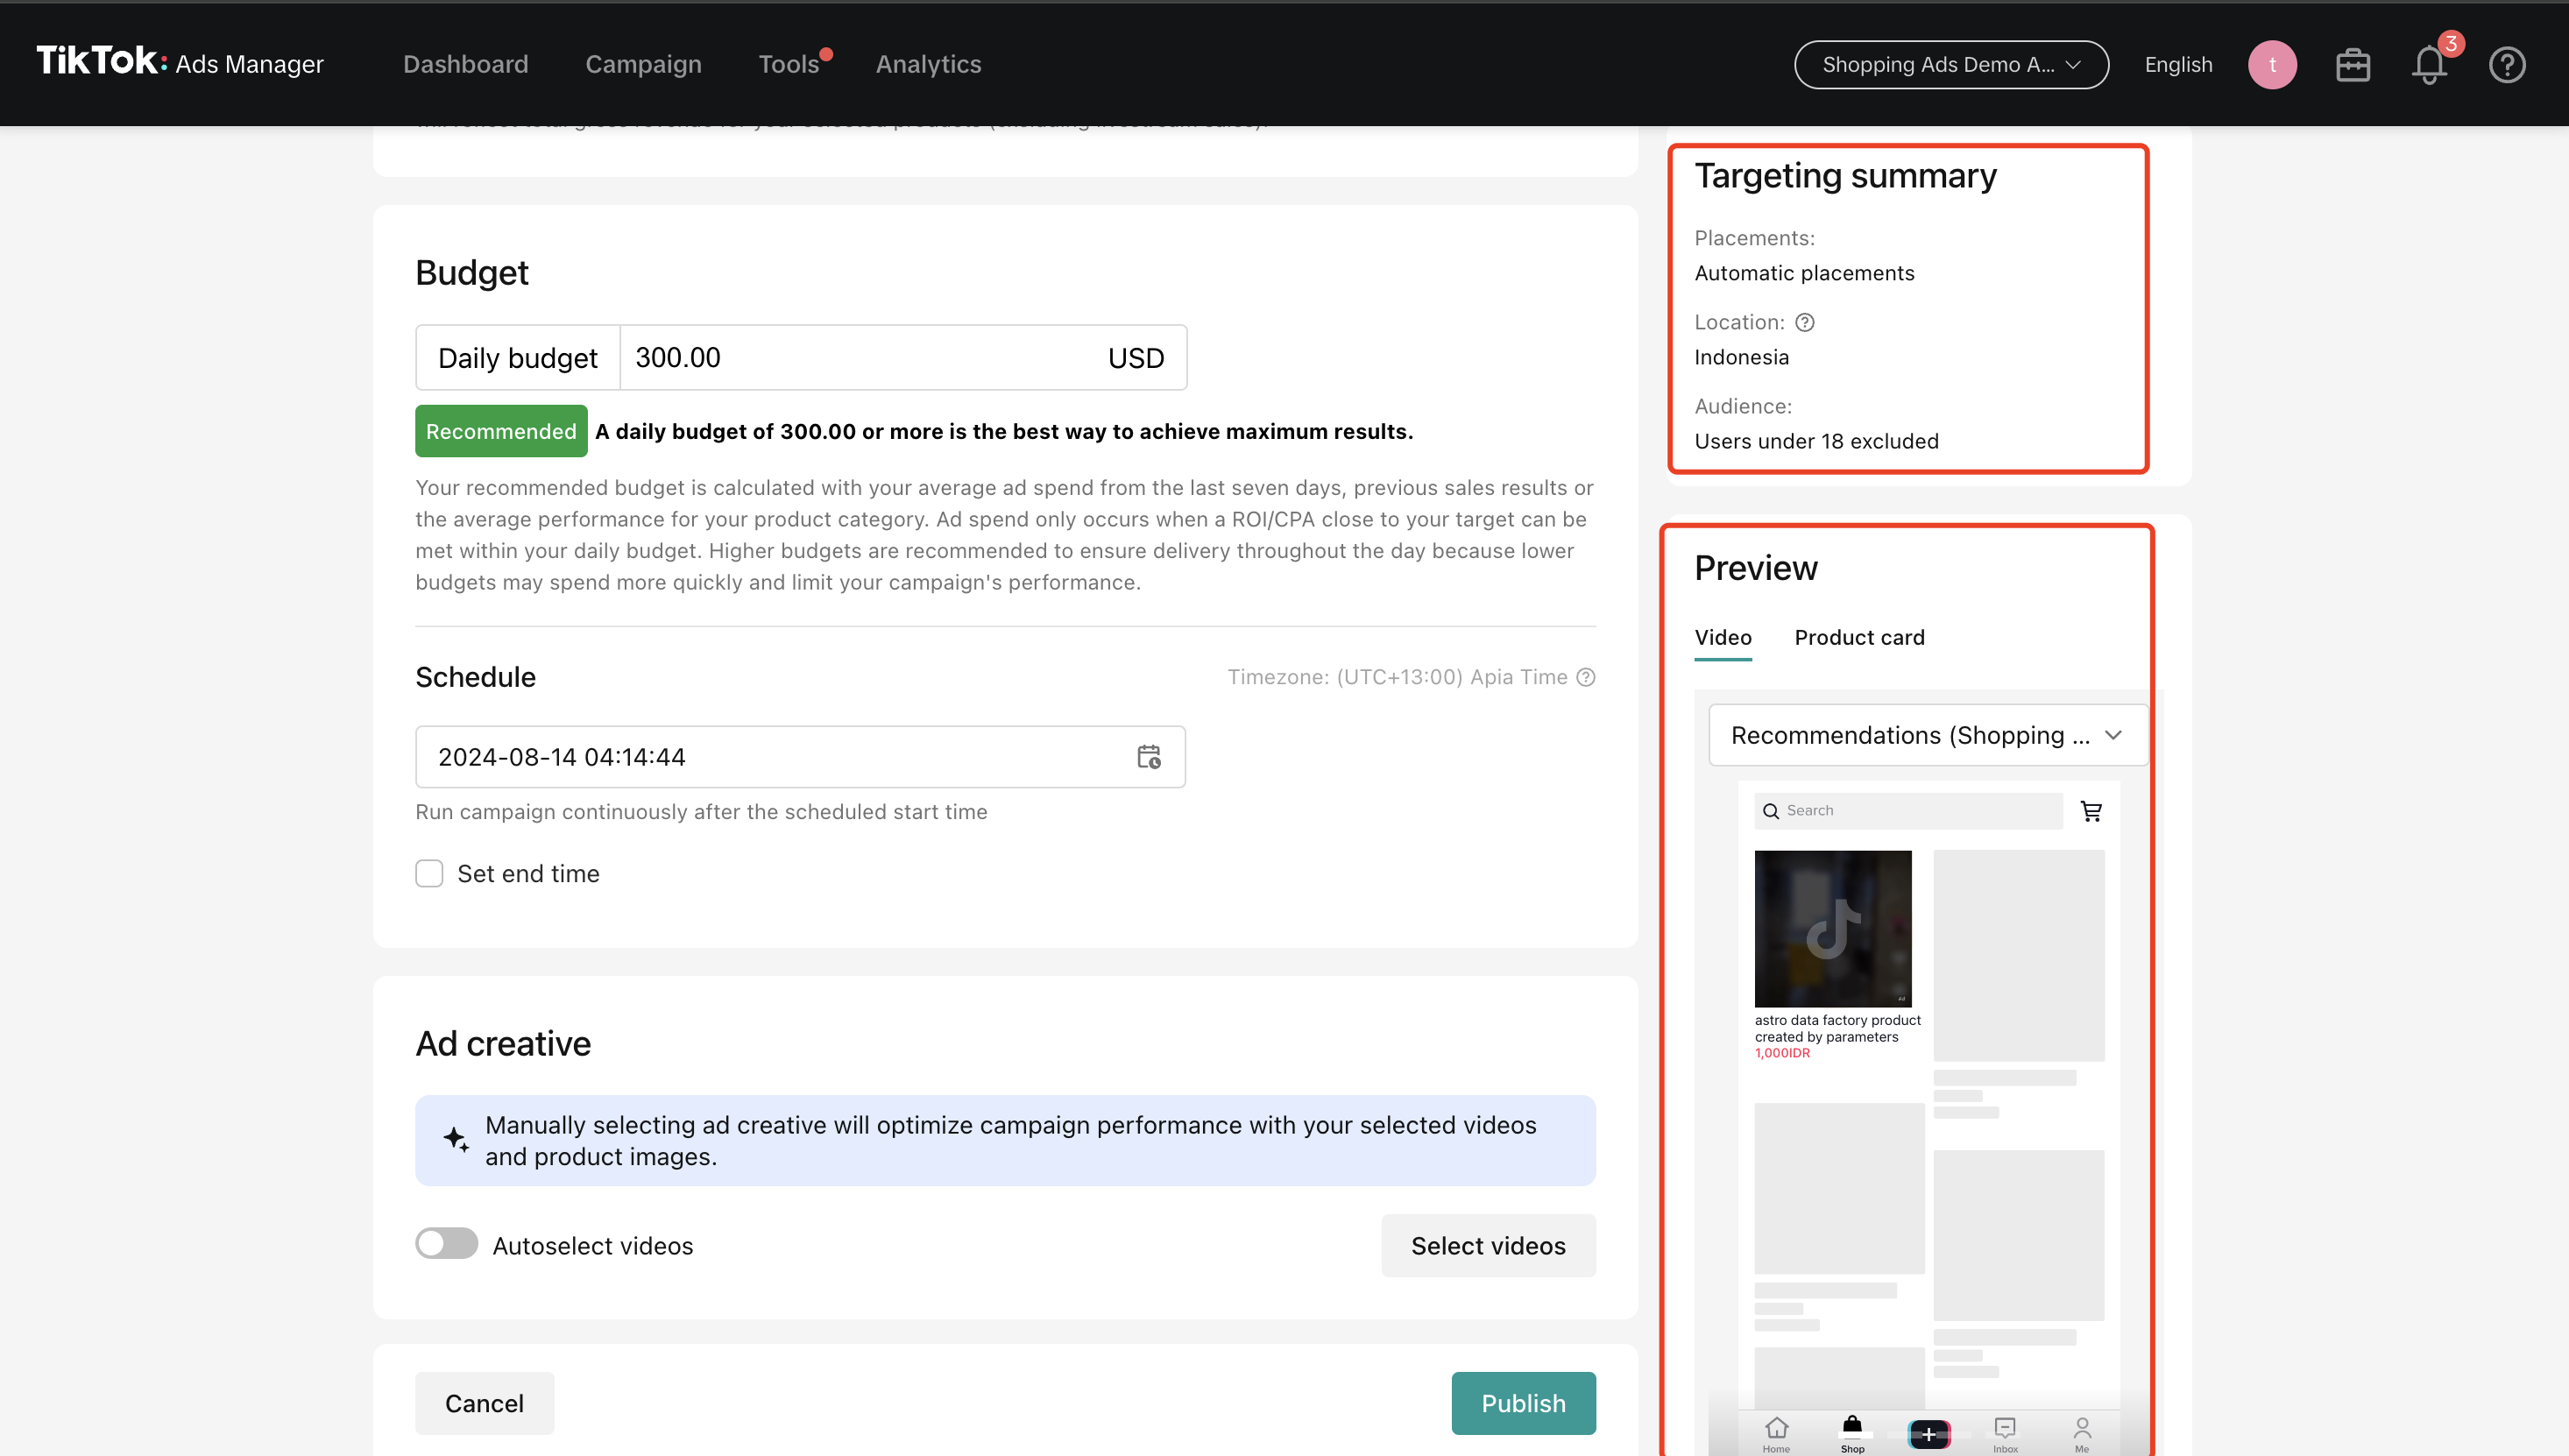Click the pink user avatar
Viewport: 2569px width, 1456px height.
pyautogui.click(x=2272, y=65)
